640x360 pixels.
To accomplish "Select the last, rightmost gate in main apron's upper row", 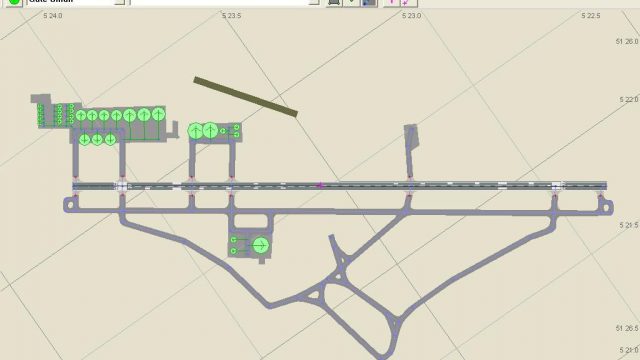I will click(x=158, y=114).
